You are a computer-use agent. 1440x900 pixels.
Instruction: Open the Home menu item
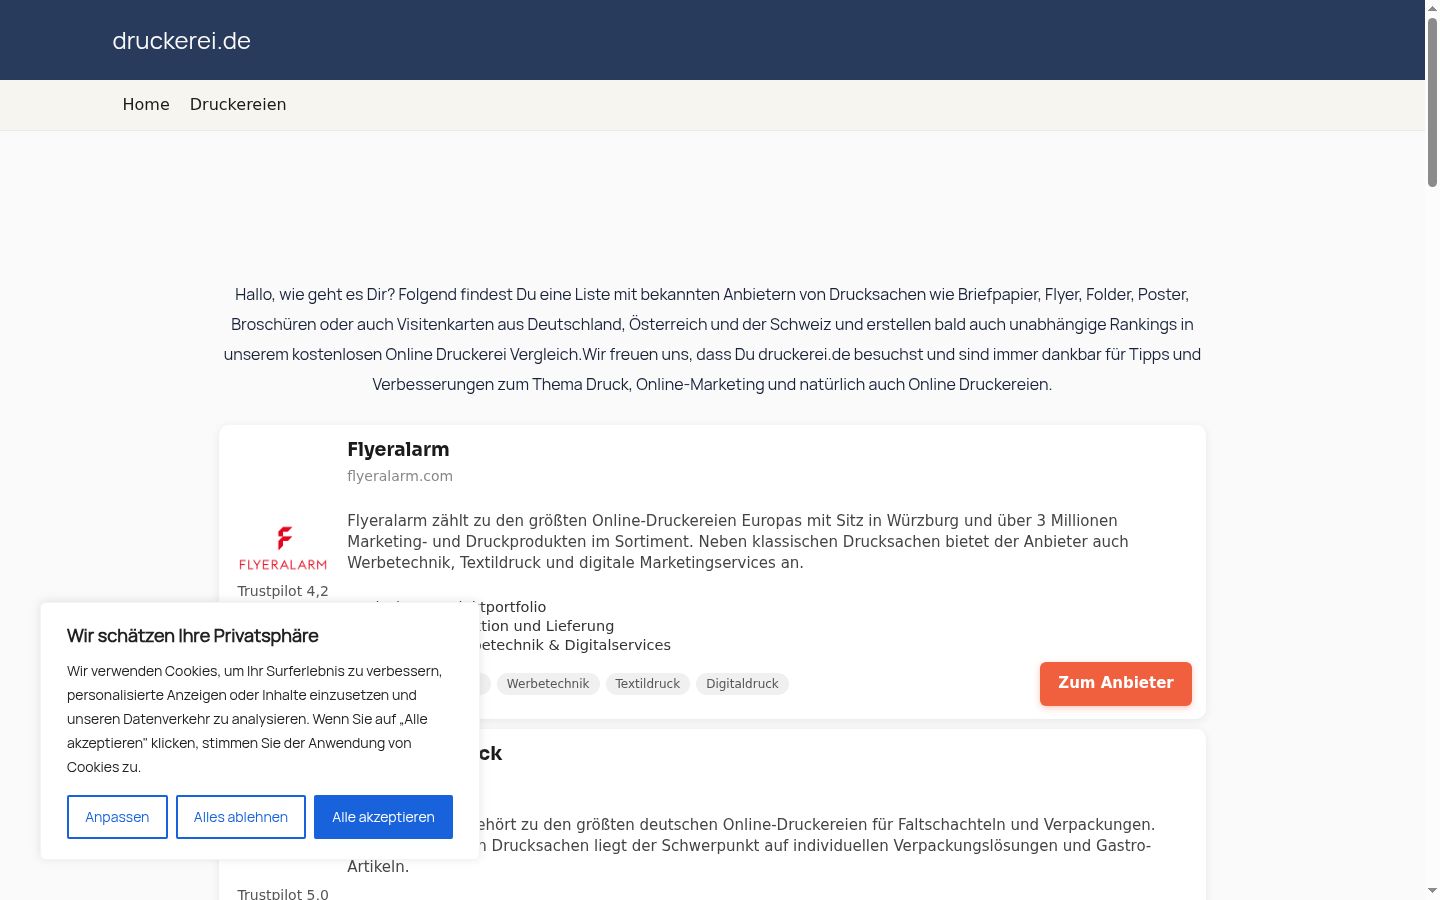pyautogui.click(x=146, y=105)
